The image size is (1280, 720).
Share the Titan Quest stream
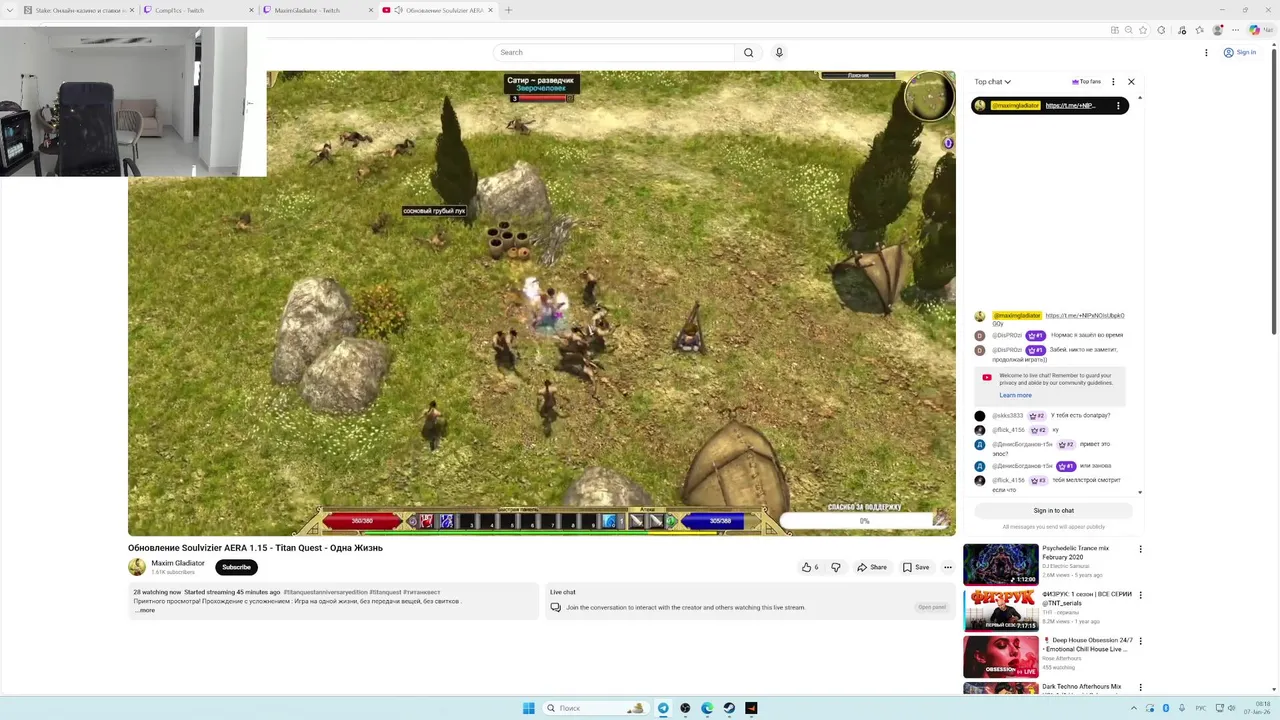872,567
